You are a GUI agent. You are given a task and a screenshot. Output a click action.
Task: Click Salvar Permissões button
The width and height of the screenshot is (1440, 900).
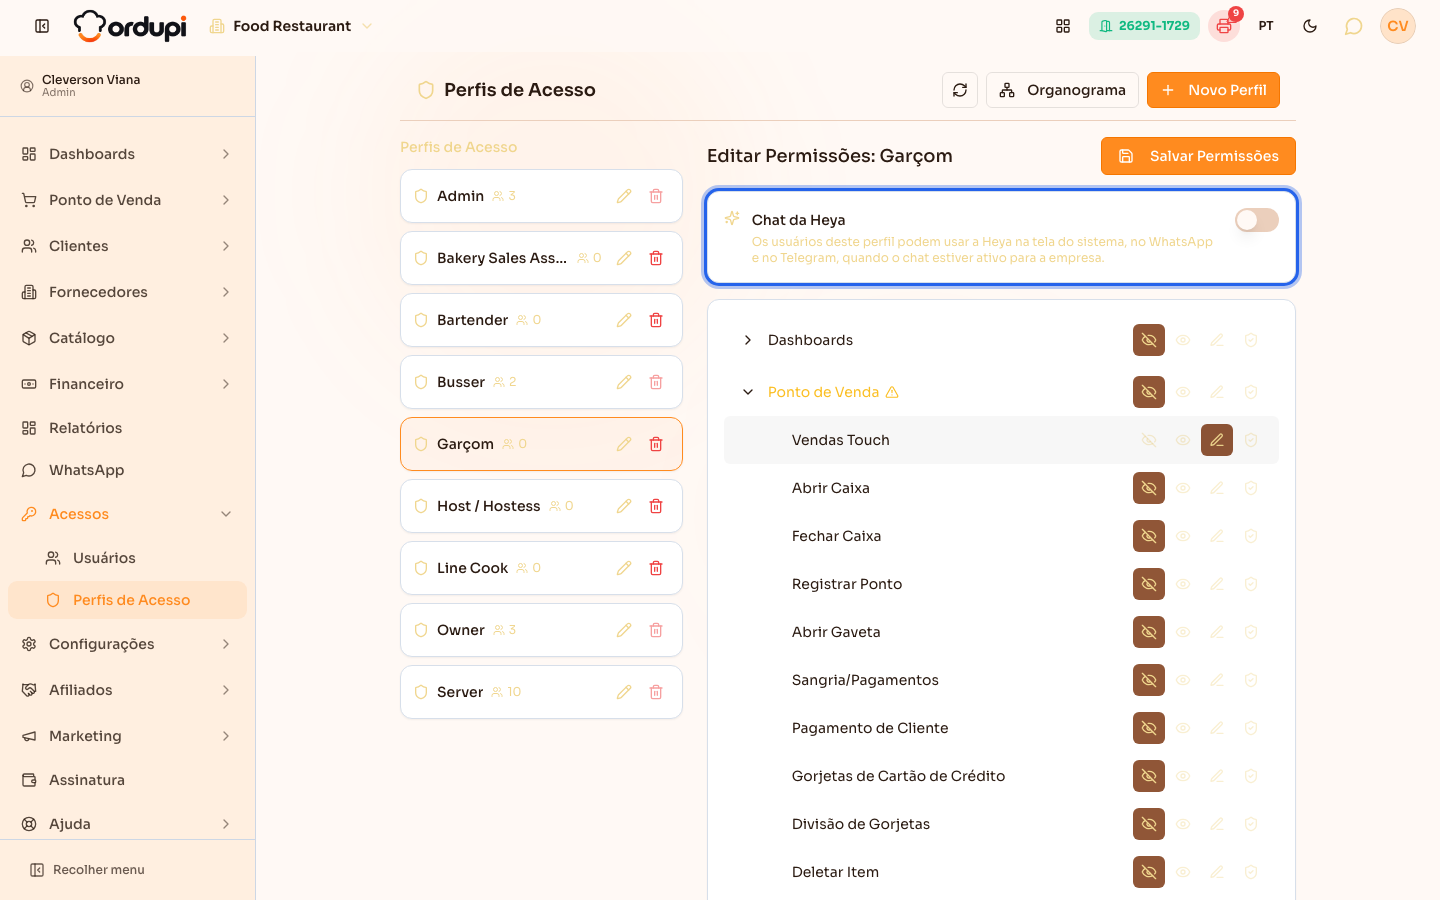[1198, 156]
